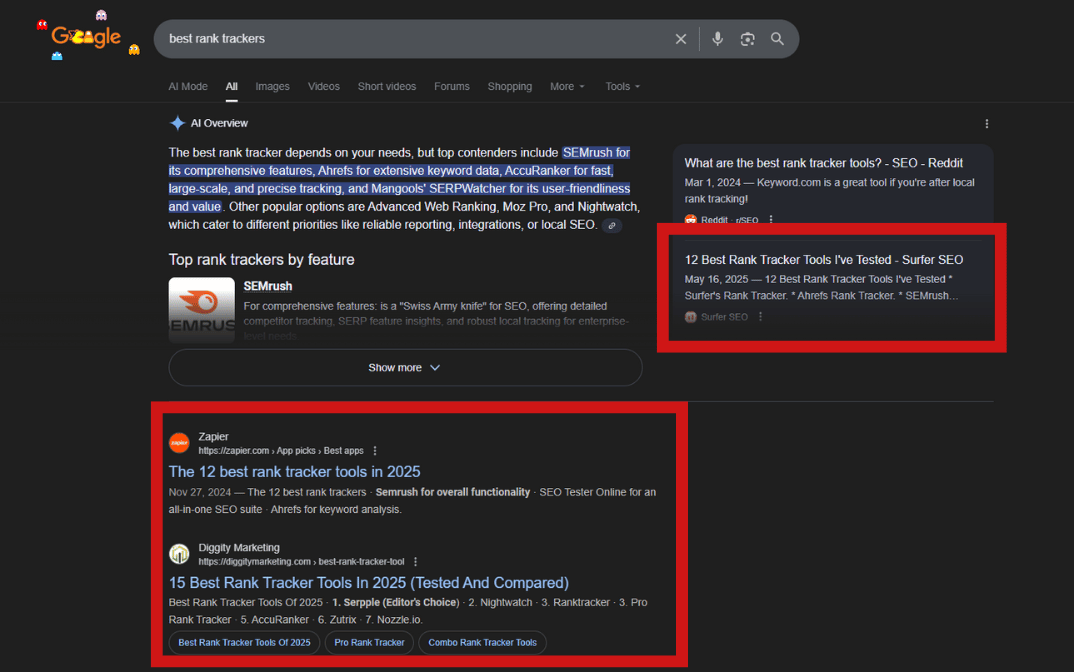
Task: Click the Zapier favicon
Action: (x=179, y=443)
